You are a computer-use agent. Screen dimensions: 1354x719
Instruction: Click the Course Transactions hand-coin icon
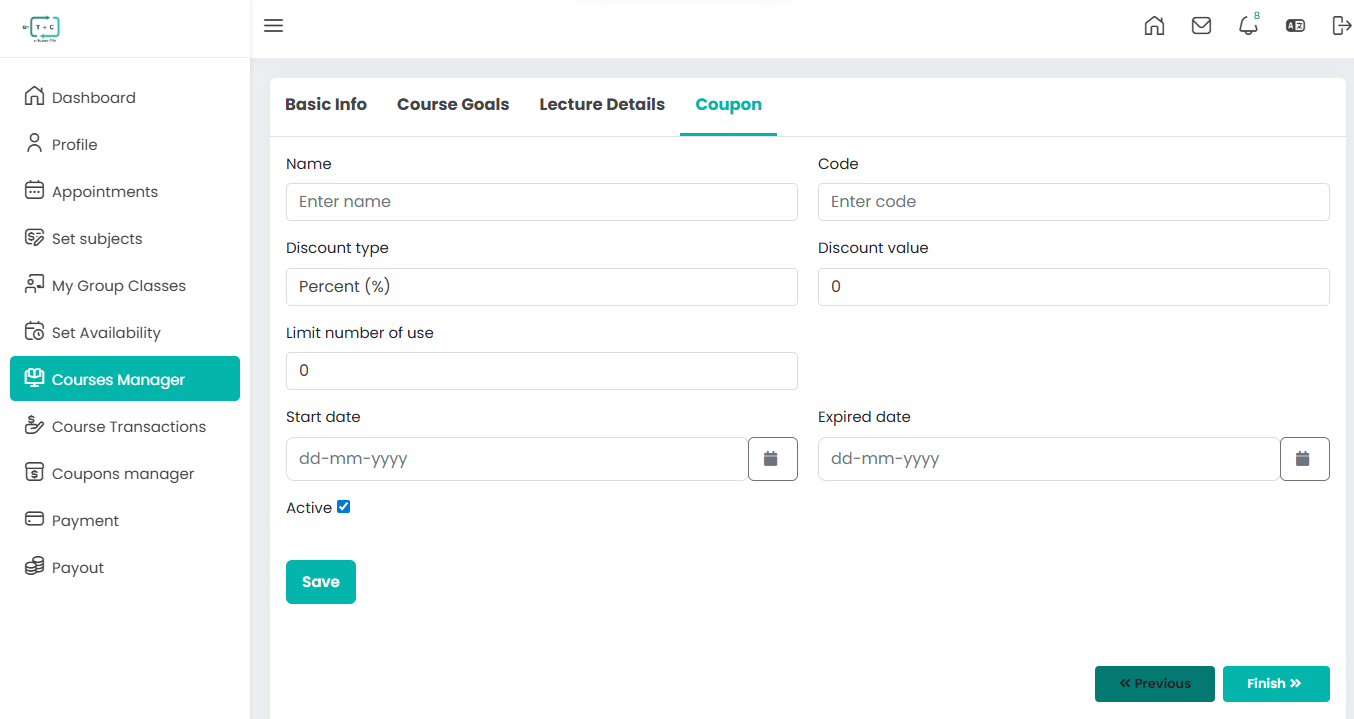point(34,425)
